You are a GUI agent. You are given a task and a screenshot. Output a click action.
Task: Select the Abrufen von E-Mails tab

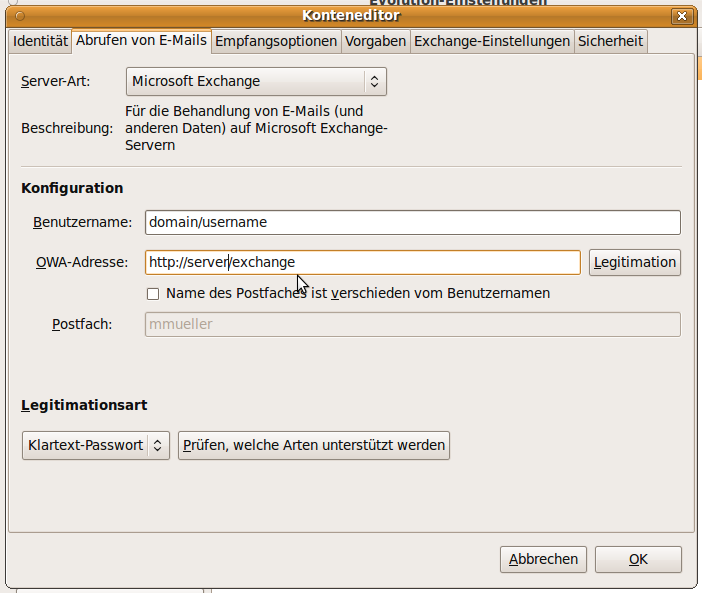pos(141,41)
